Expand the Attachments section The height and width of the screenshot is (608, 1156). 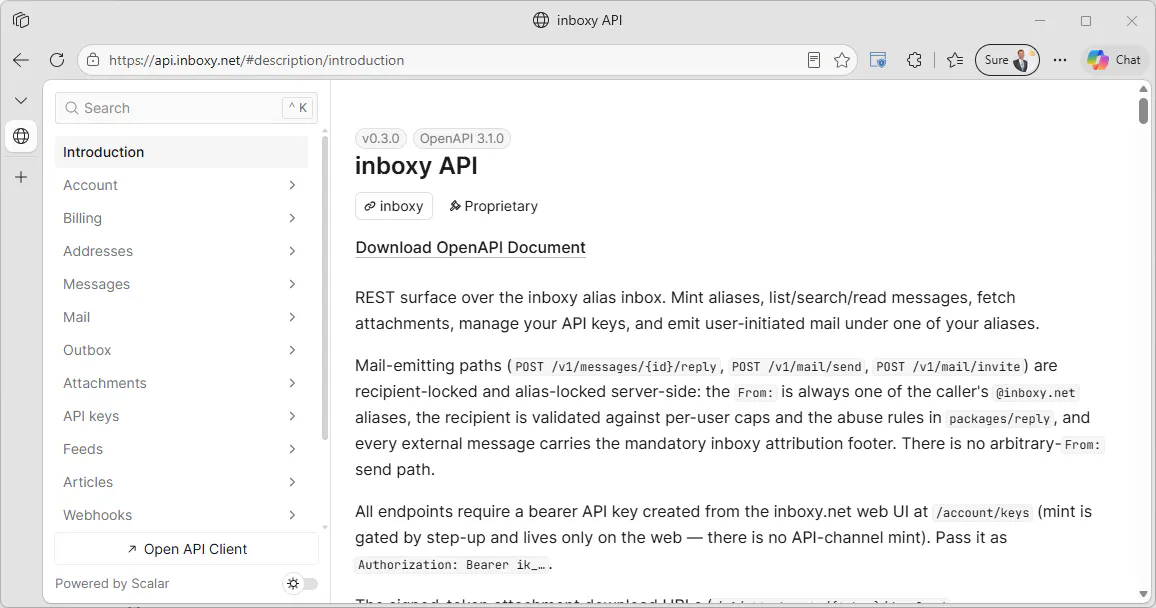tap(181, 383)
